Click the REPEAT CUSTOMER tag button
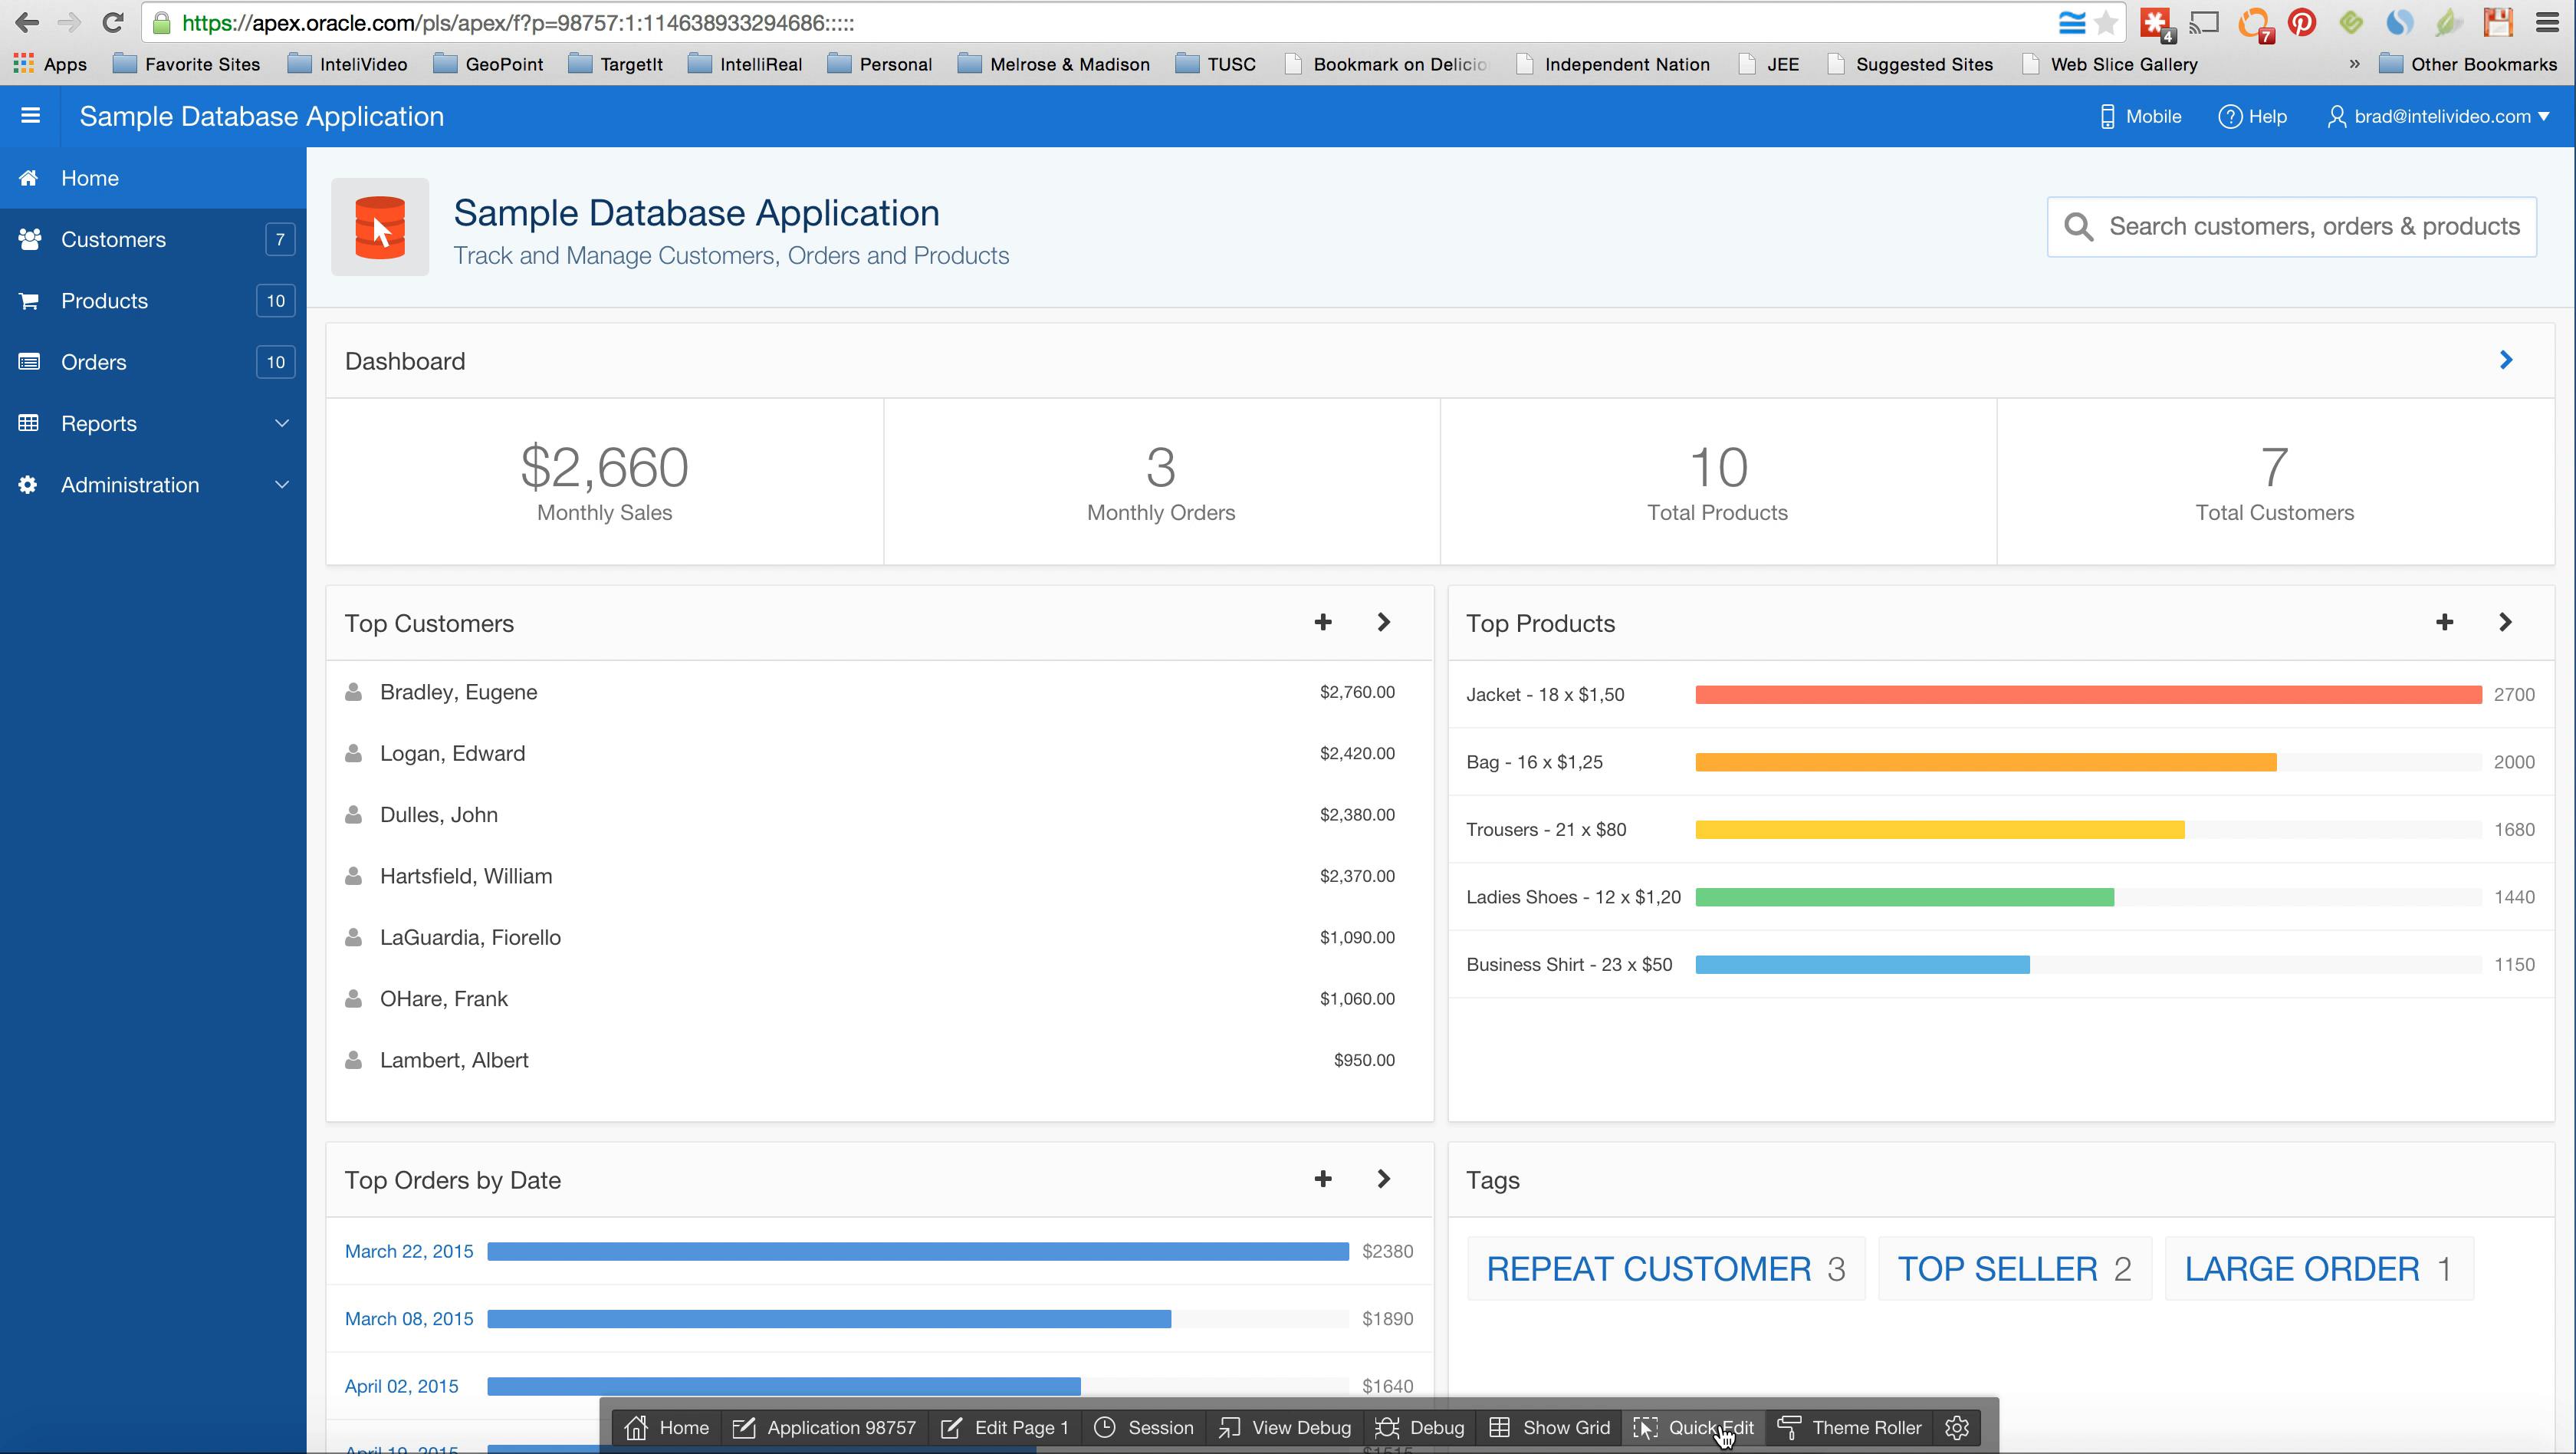 click(x=1663, y=1268)
